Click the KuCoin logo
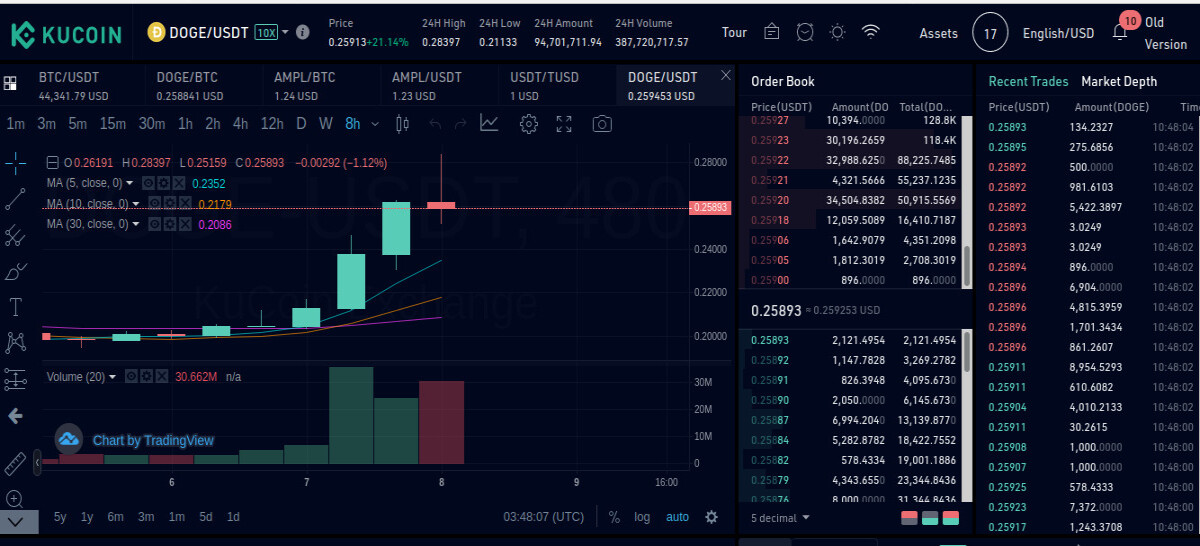The width and height of the screenshot is (1200, 546). point(66,34)
